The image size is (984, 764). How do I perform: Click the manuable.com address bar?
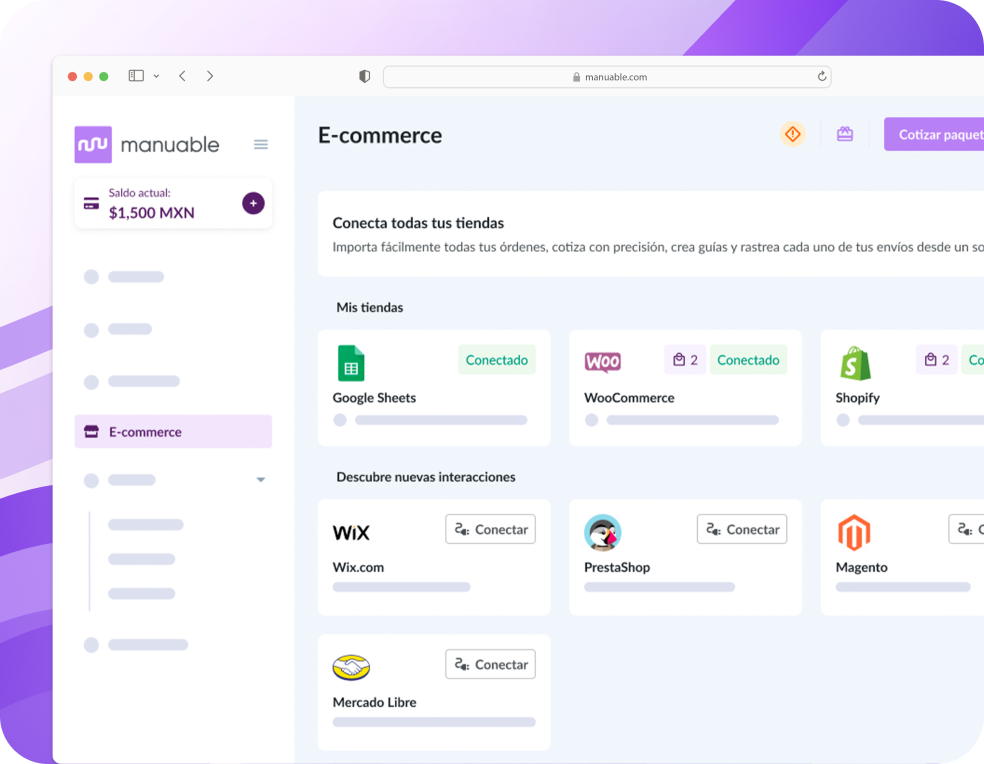pyautogui.click(x=607, y=77)
